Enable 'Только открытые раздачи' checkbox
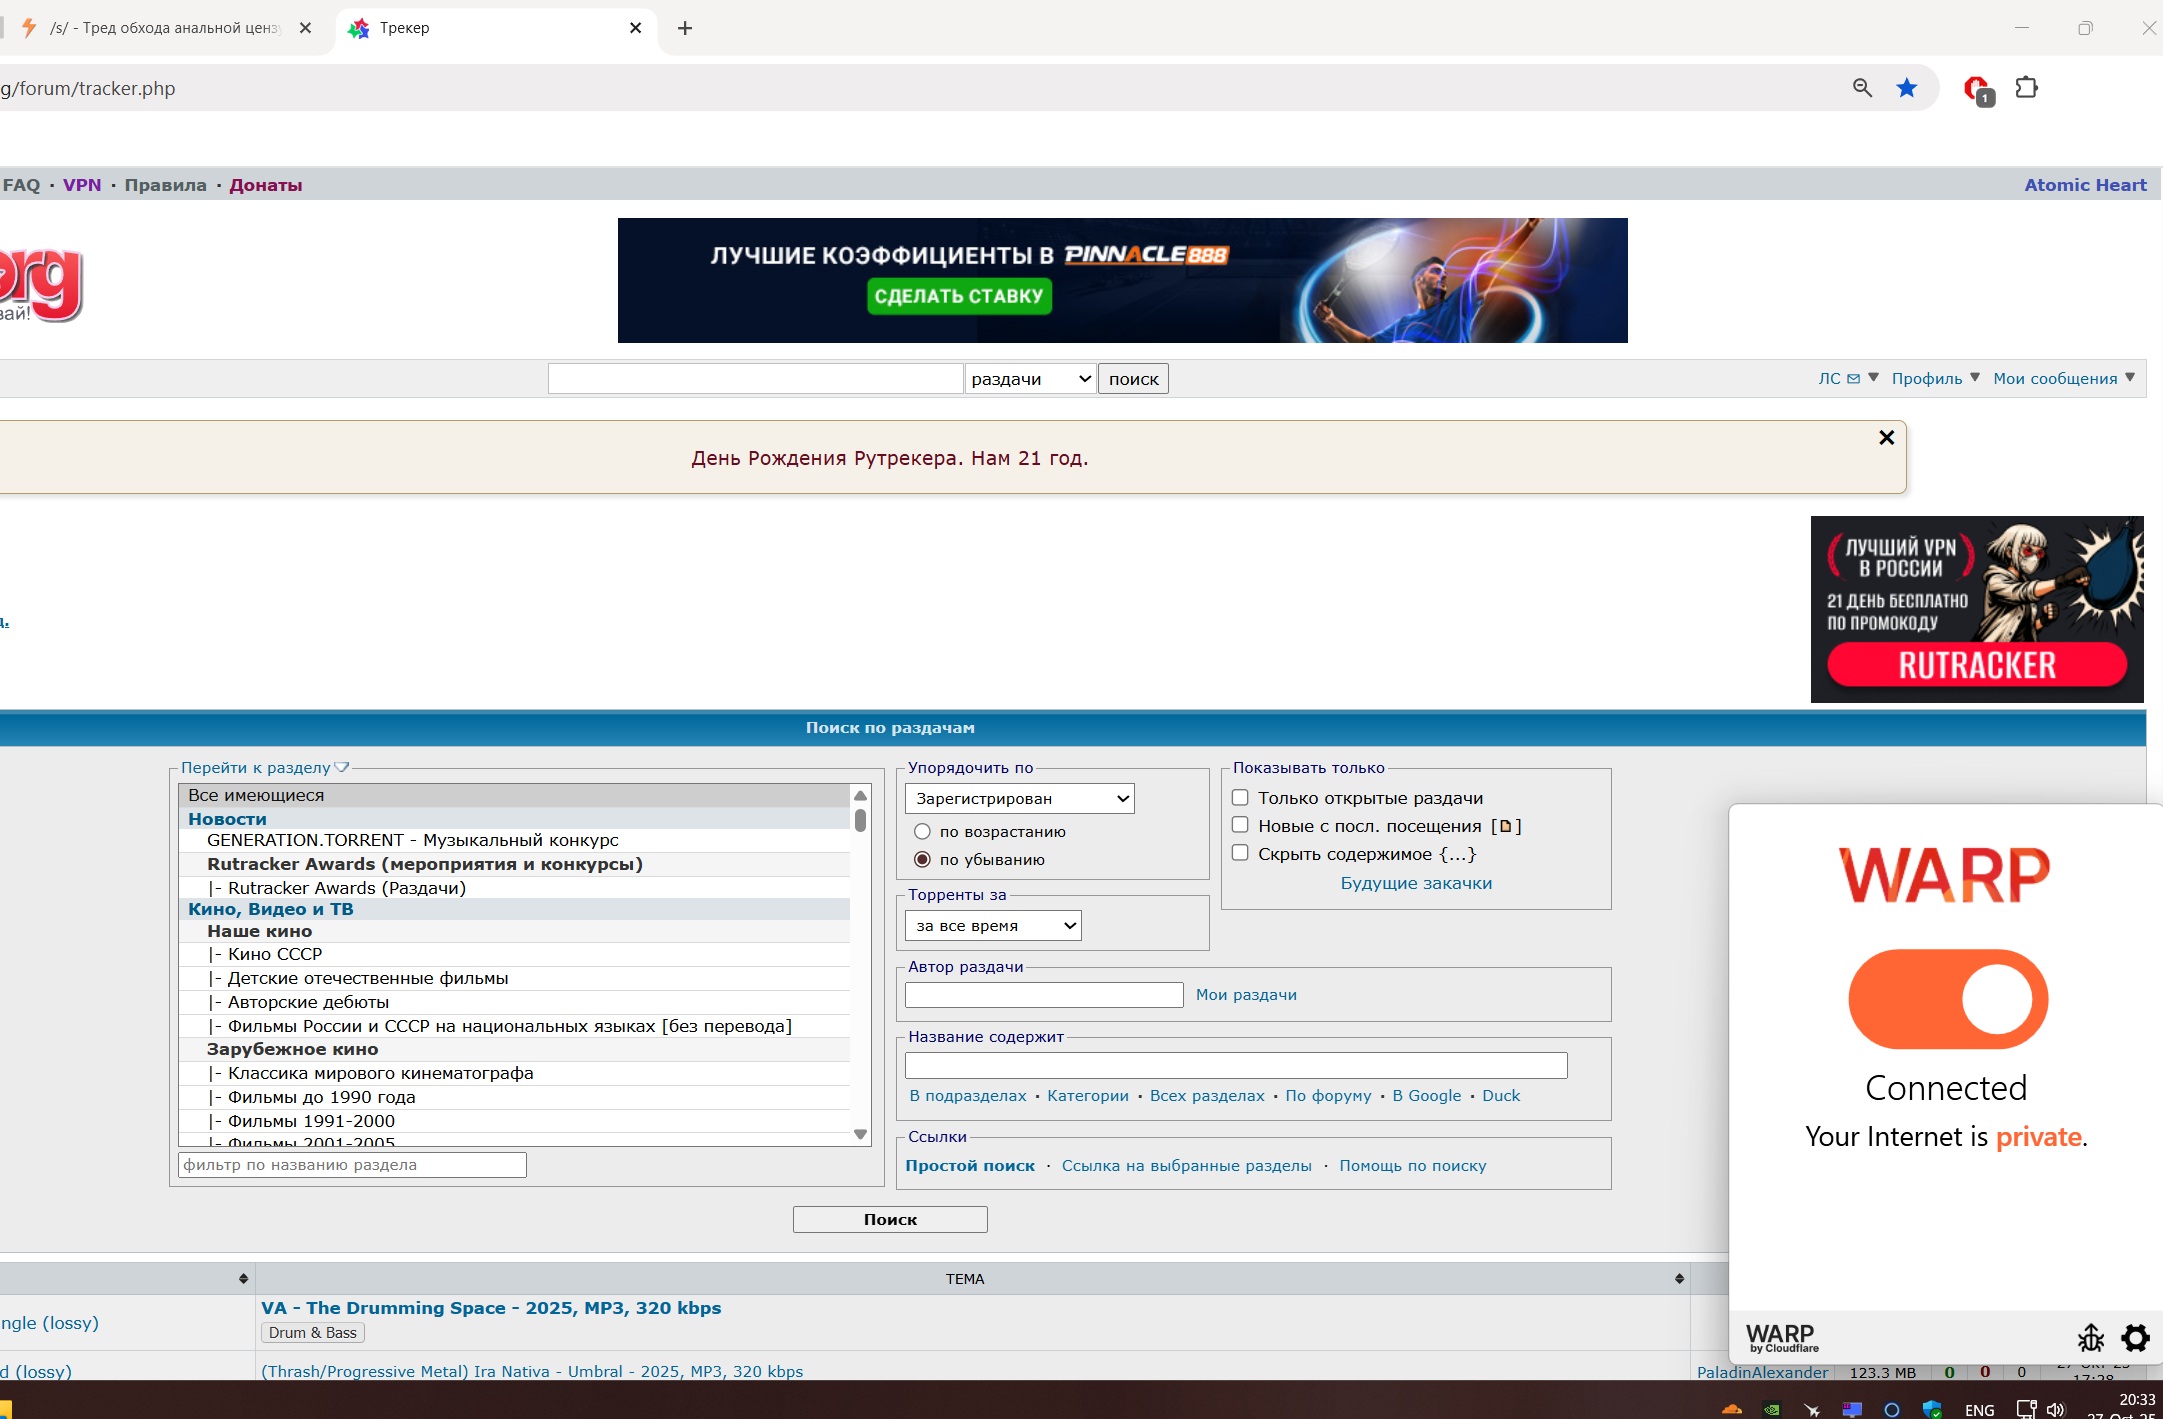Screen dimensions: 2163x1419 [1240, 798]
